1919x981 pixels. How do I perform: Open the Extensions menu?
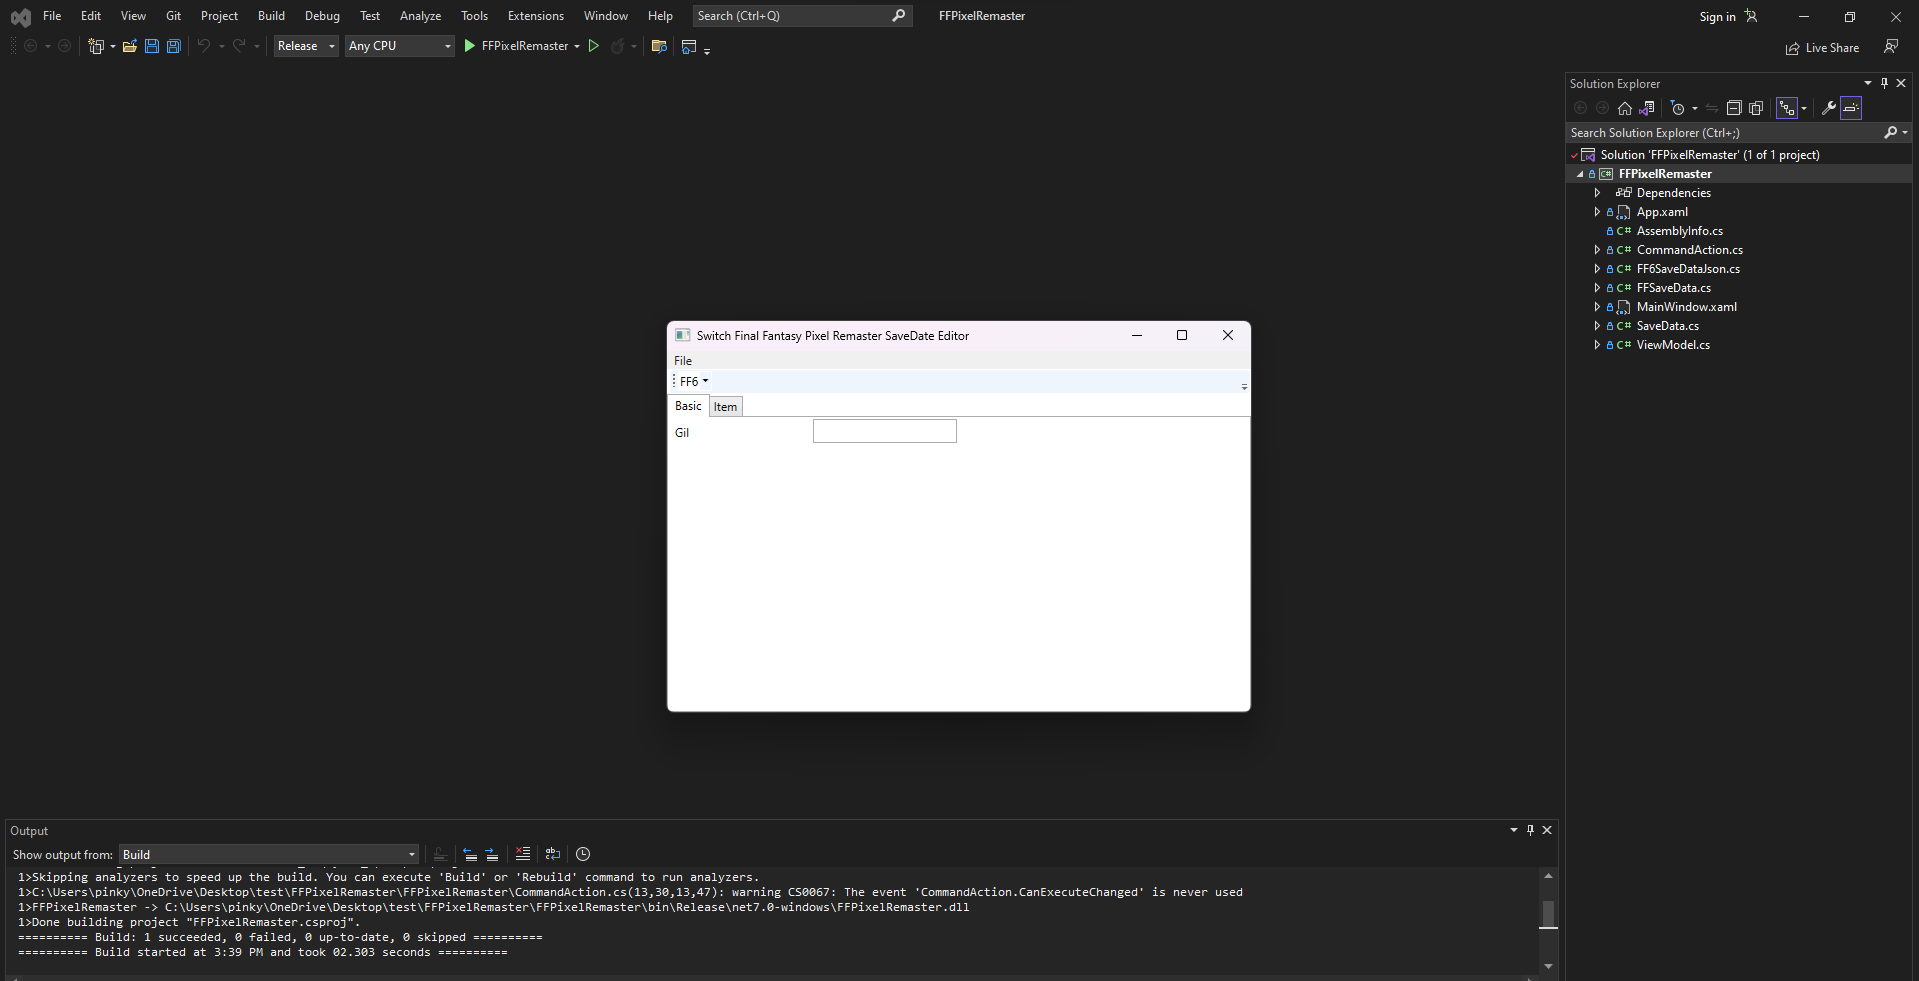(x=536, y=16)
